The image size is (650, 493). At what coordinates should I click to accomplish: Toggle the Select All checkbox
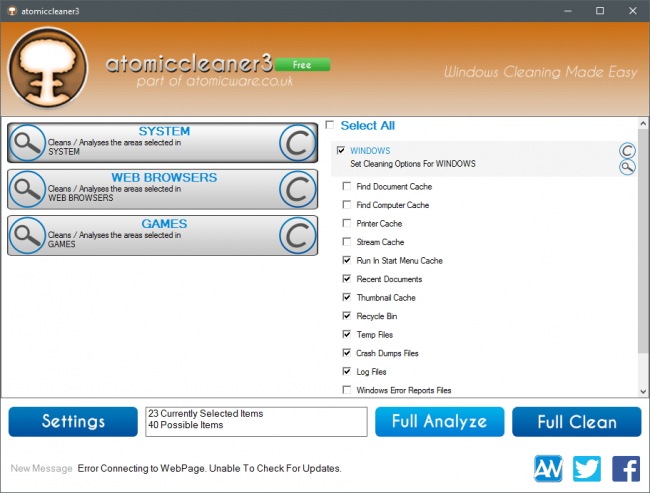coord(330,125)
